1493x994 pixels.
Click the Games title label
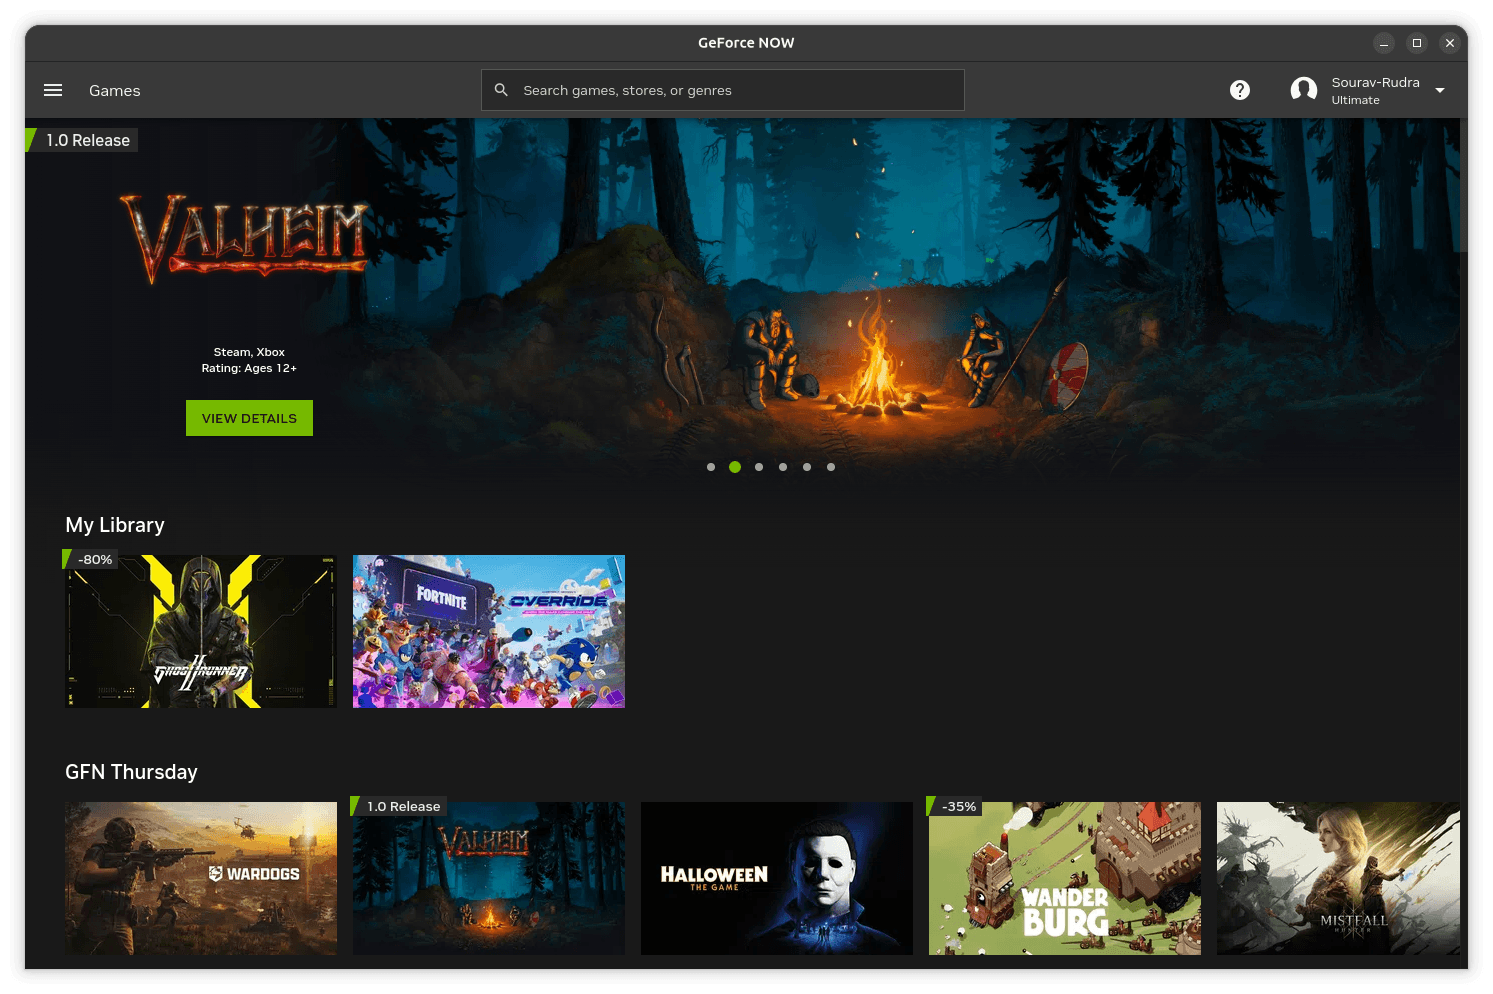pyautogui.click(x=115, y=90)
